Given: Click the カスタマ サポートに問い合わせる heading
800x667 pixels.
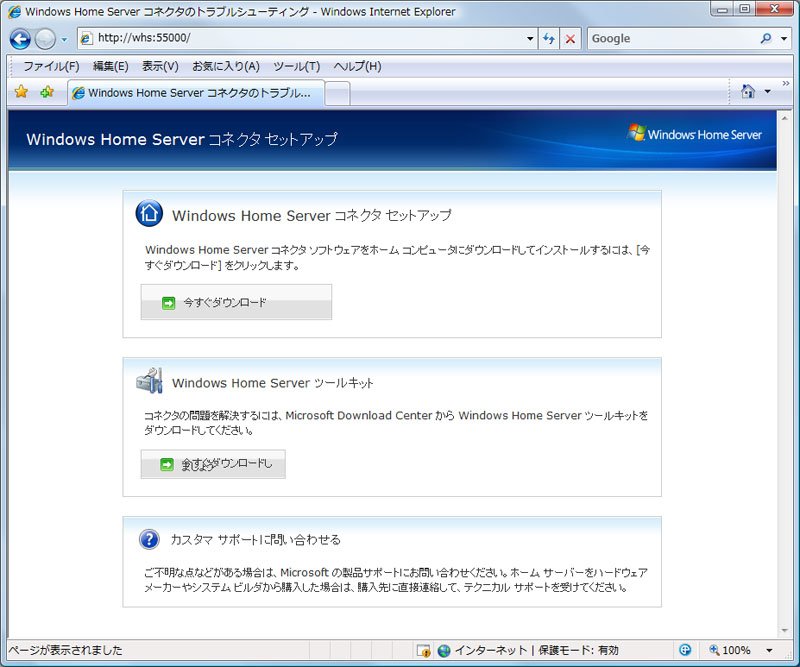Looking at the screenshot, I should [x=255, y=539].
